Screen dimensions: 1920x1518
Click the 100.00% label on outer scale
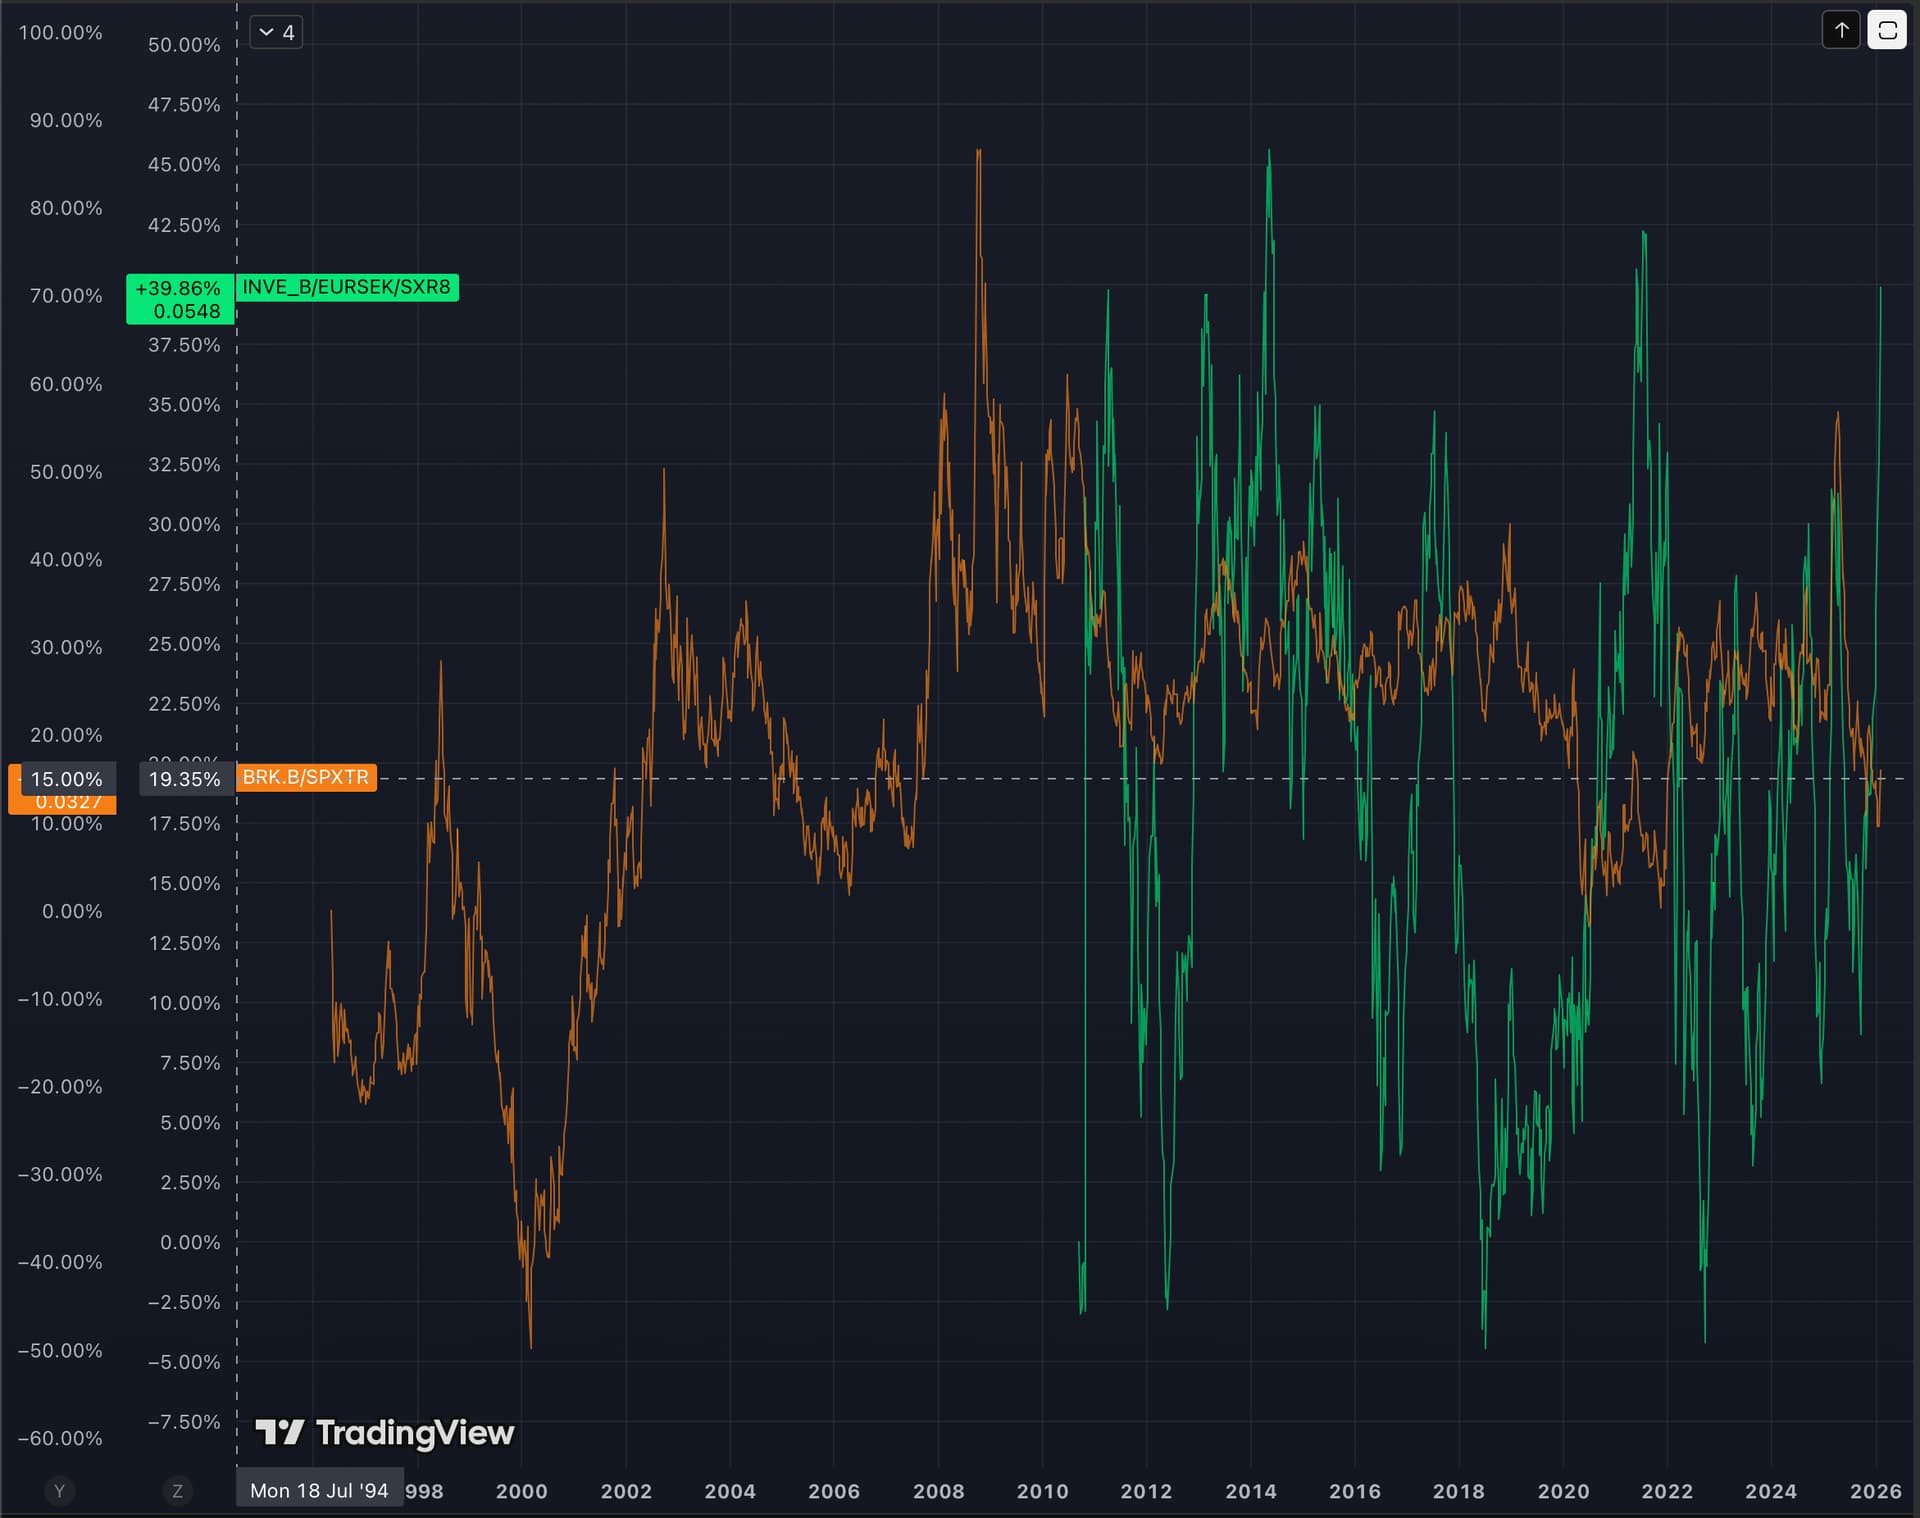click(61, 33)
